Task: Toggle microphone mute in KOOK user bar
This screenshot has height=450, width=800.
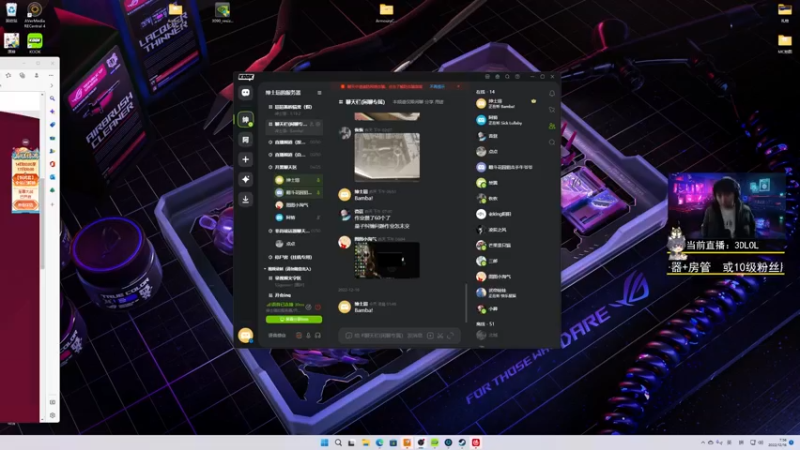Action: tap(308, 336)
